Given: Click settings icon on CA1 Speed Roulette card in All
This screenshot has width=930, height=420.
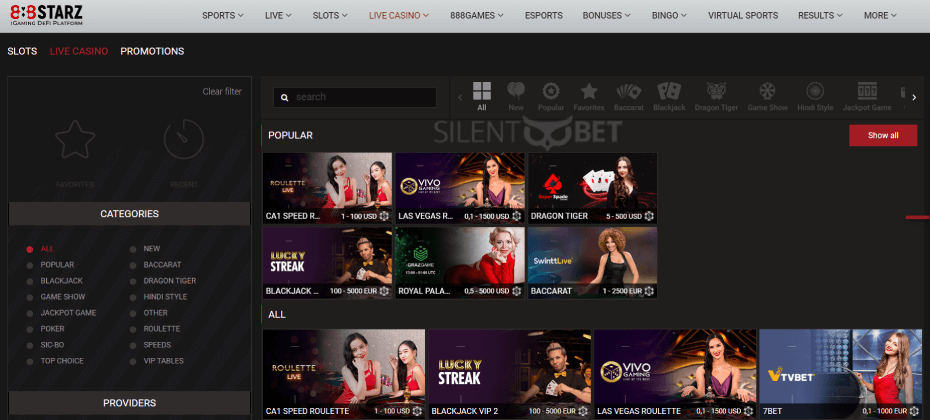Looking at the screenshot, I should [418, 411].
